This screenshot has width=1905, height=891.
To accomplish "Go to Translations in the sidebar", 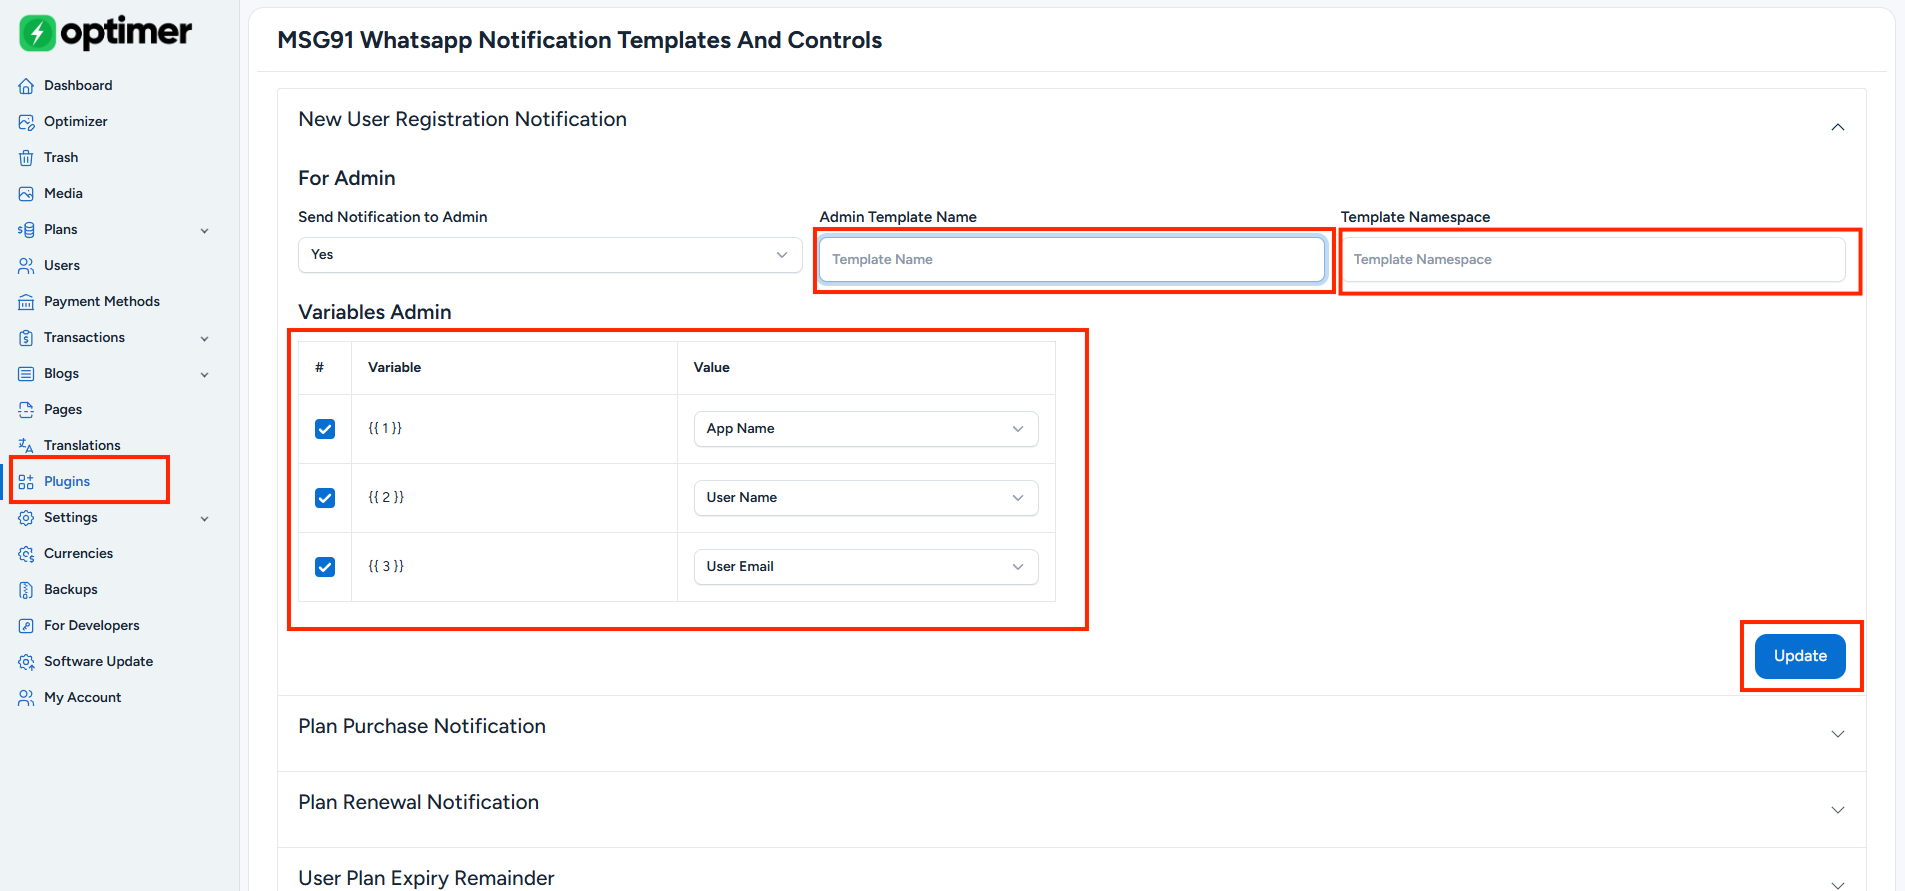I will pos(82,446).
